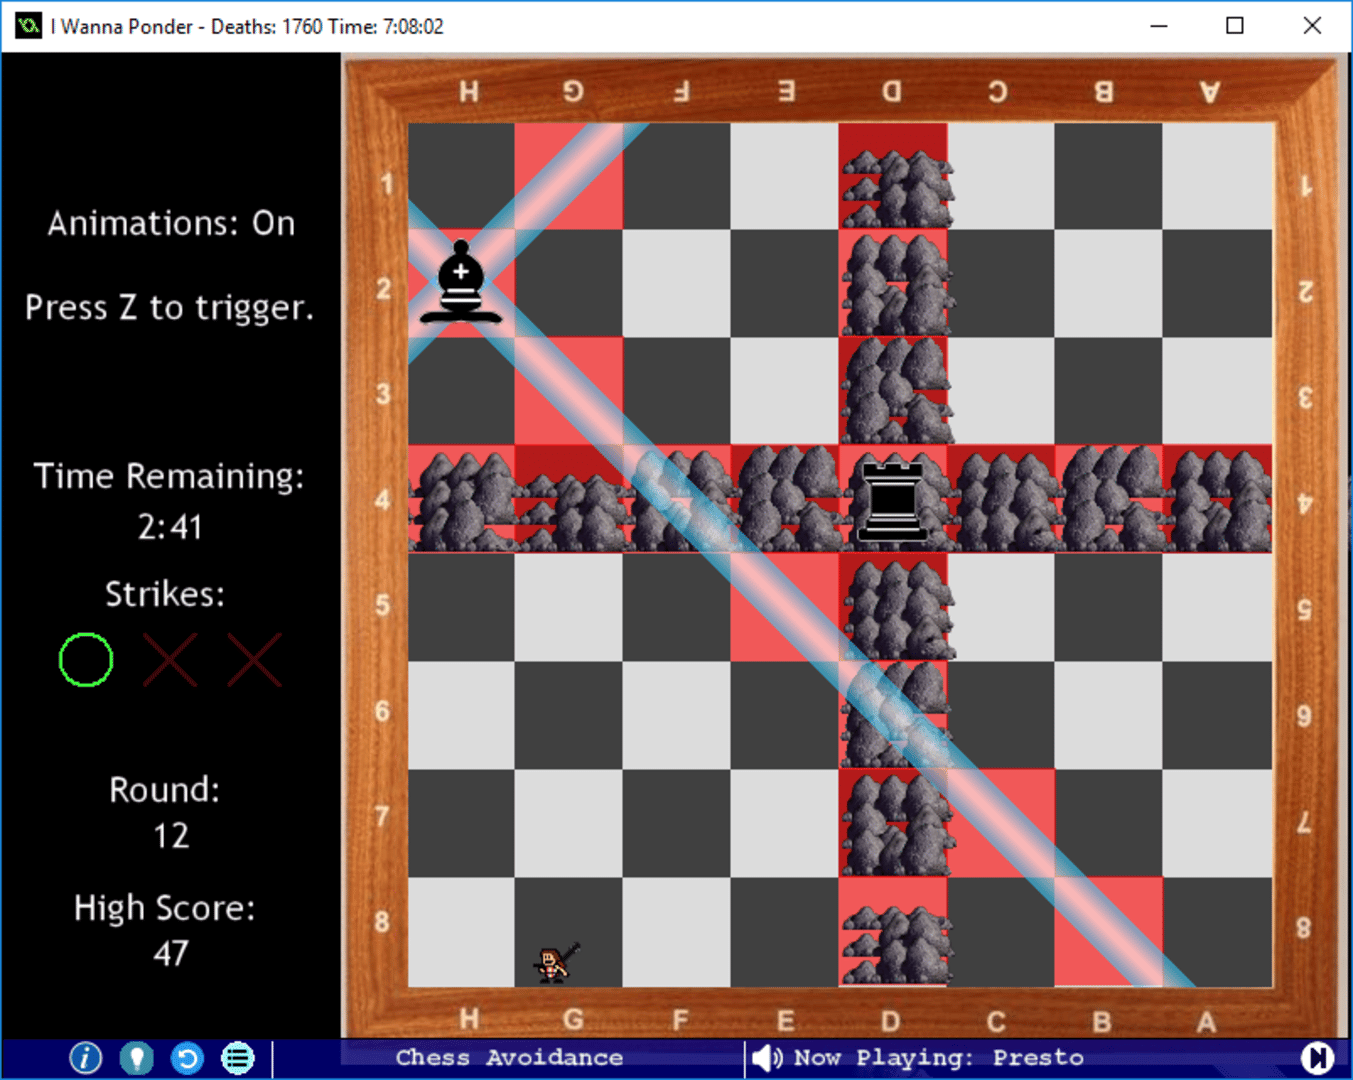This screenshot has height=1080, width=1353.
Task: Click the black rook piece on D4
Action: coord(893,498)
